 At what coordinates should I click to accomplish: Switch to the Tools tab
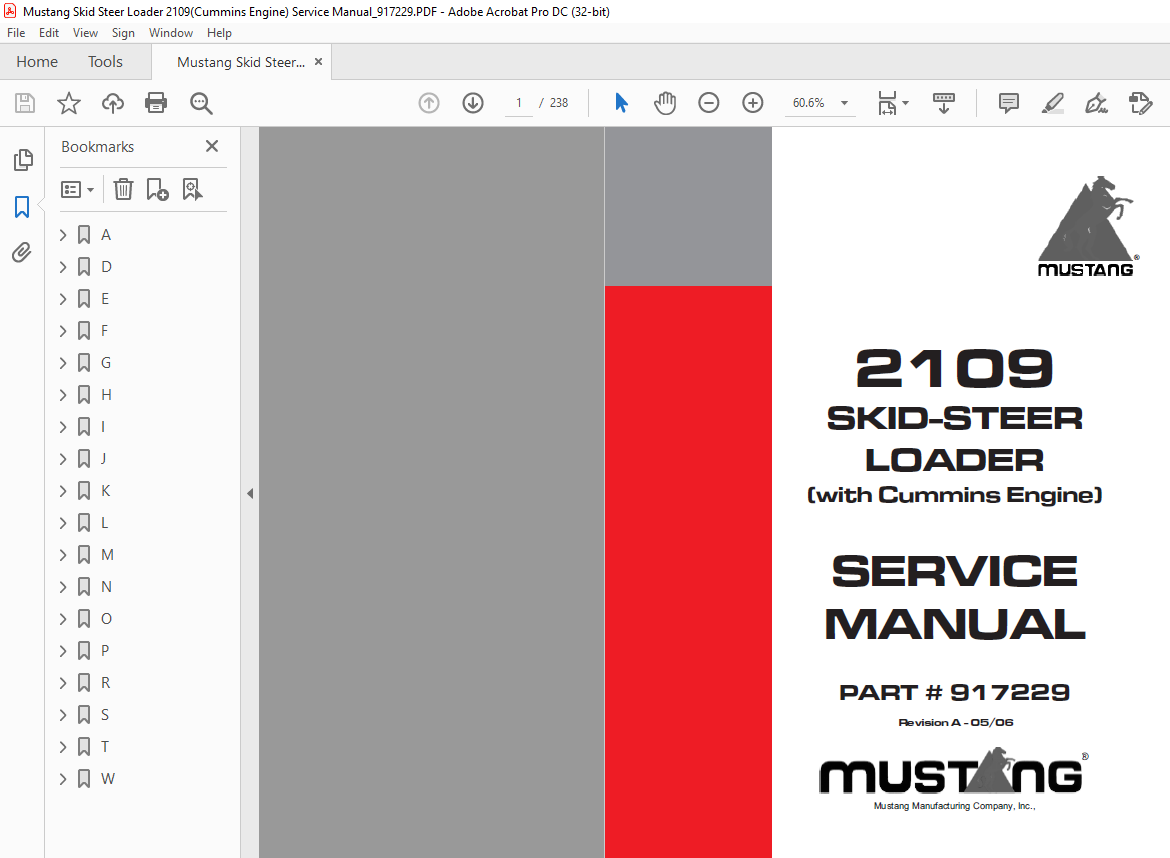[x=105, y=62]
